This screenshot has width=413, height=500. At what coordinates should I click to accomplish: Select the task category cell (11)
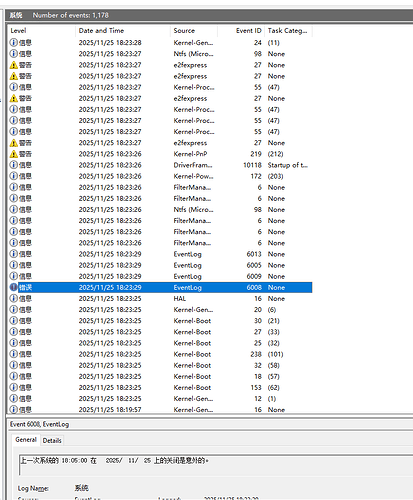274,43
